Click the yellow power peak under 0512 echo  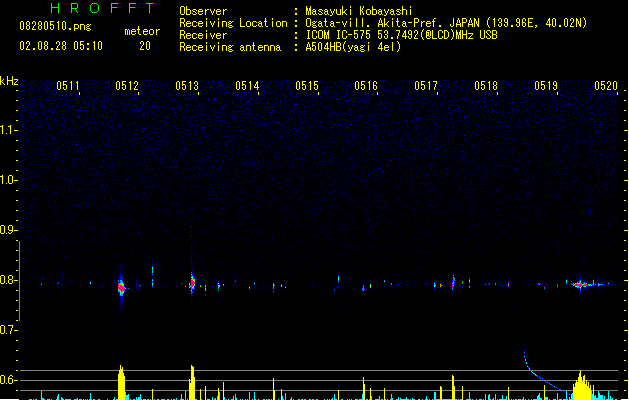coord(121,383)
